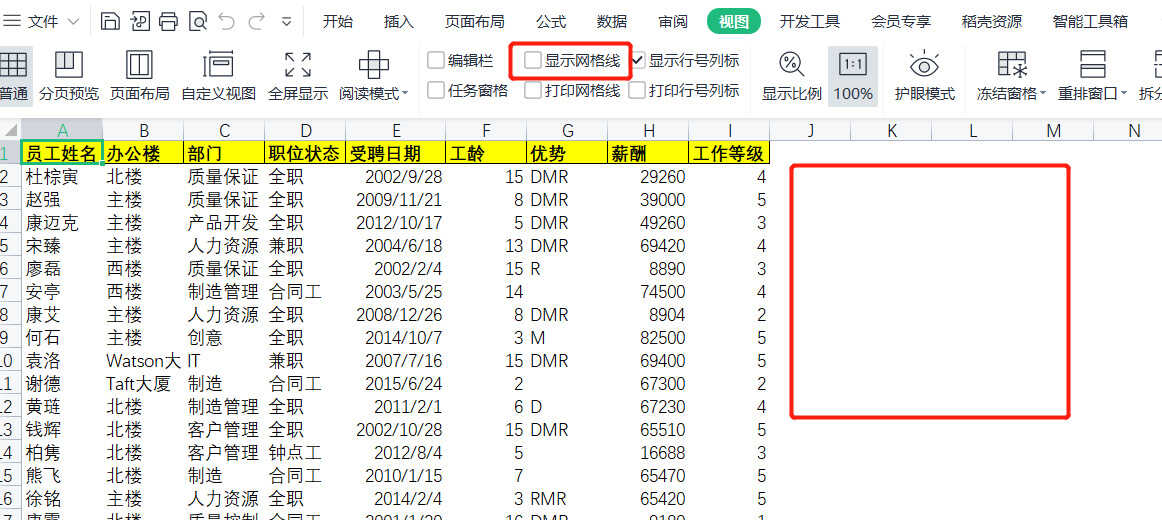Check the Print Gridlines (打印网格线) option
1162x520 pixels.
[534, 91]
